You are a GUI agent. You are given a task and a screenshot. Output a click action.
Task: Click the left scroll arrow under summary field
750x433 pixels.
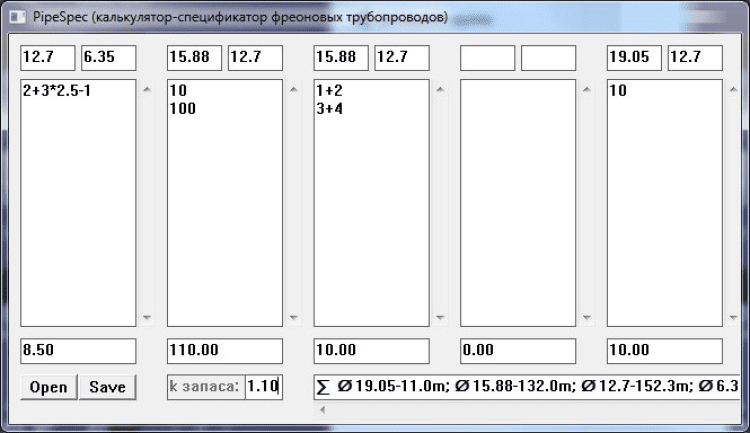coord(322,410)
